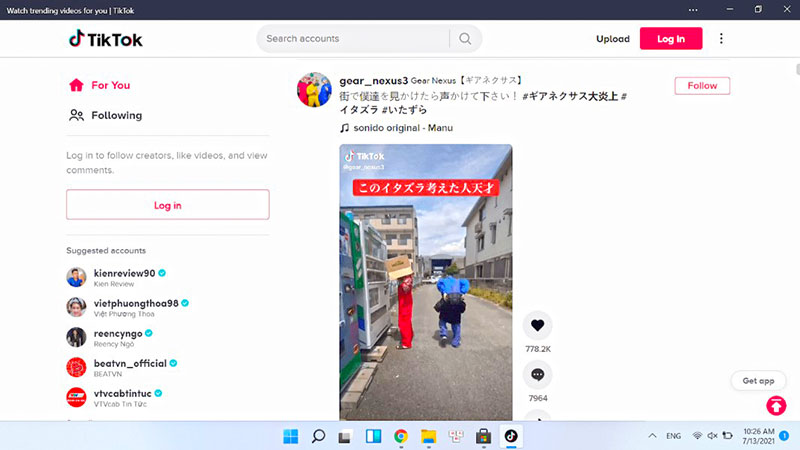Click the gear_nexus3 username
The height and width of the screenshot is (450, 800).
pos(373,81)
